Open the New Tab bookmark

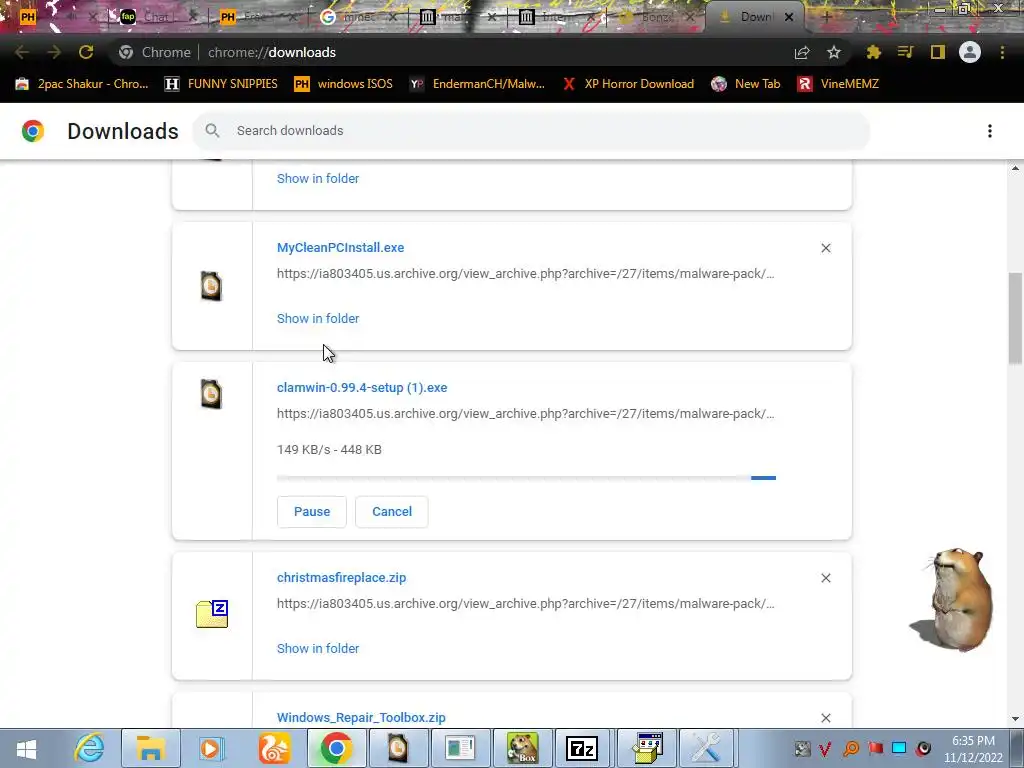[x=746, y=84]
